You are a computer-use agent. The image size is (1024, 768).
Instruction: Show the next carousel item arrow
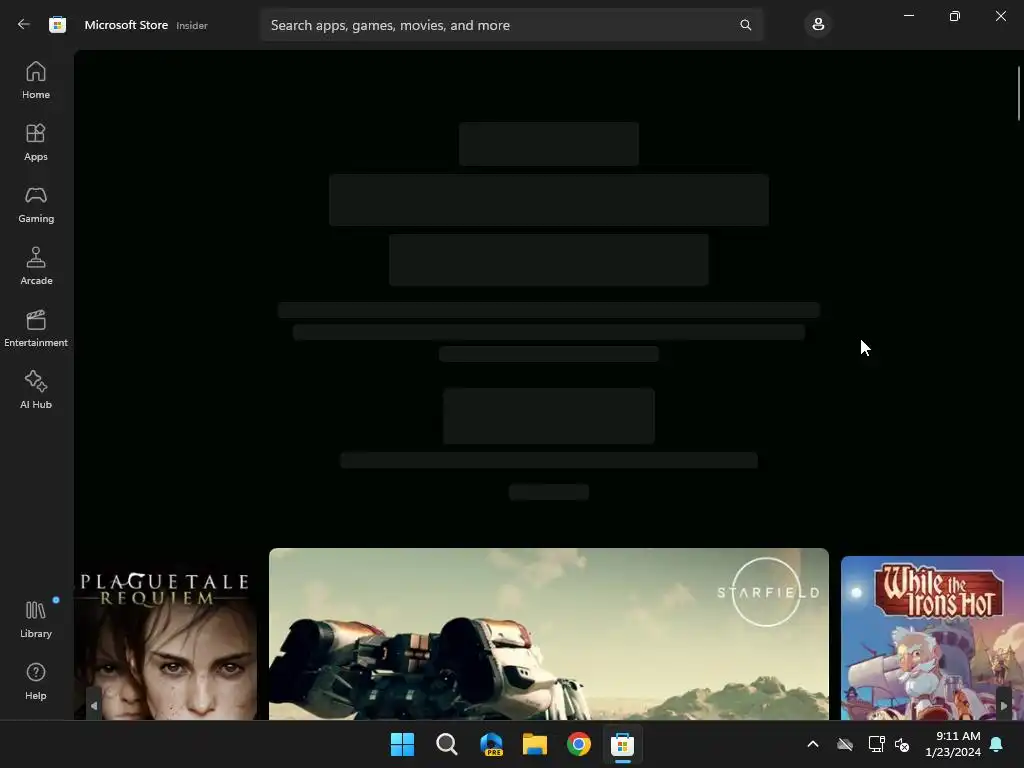pyautogui.click(x=1004, y=705)
